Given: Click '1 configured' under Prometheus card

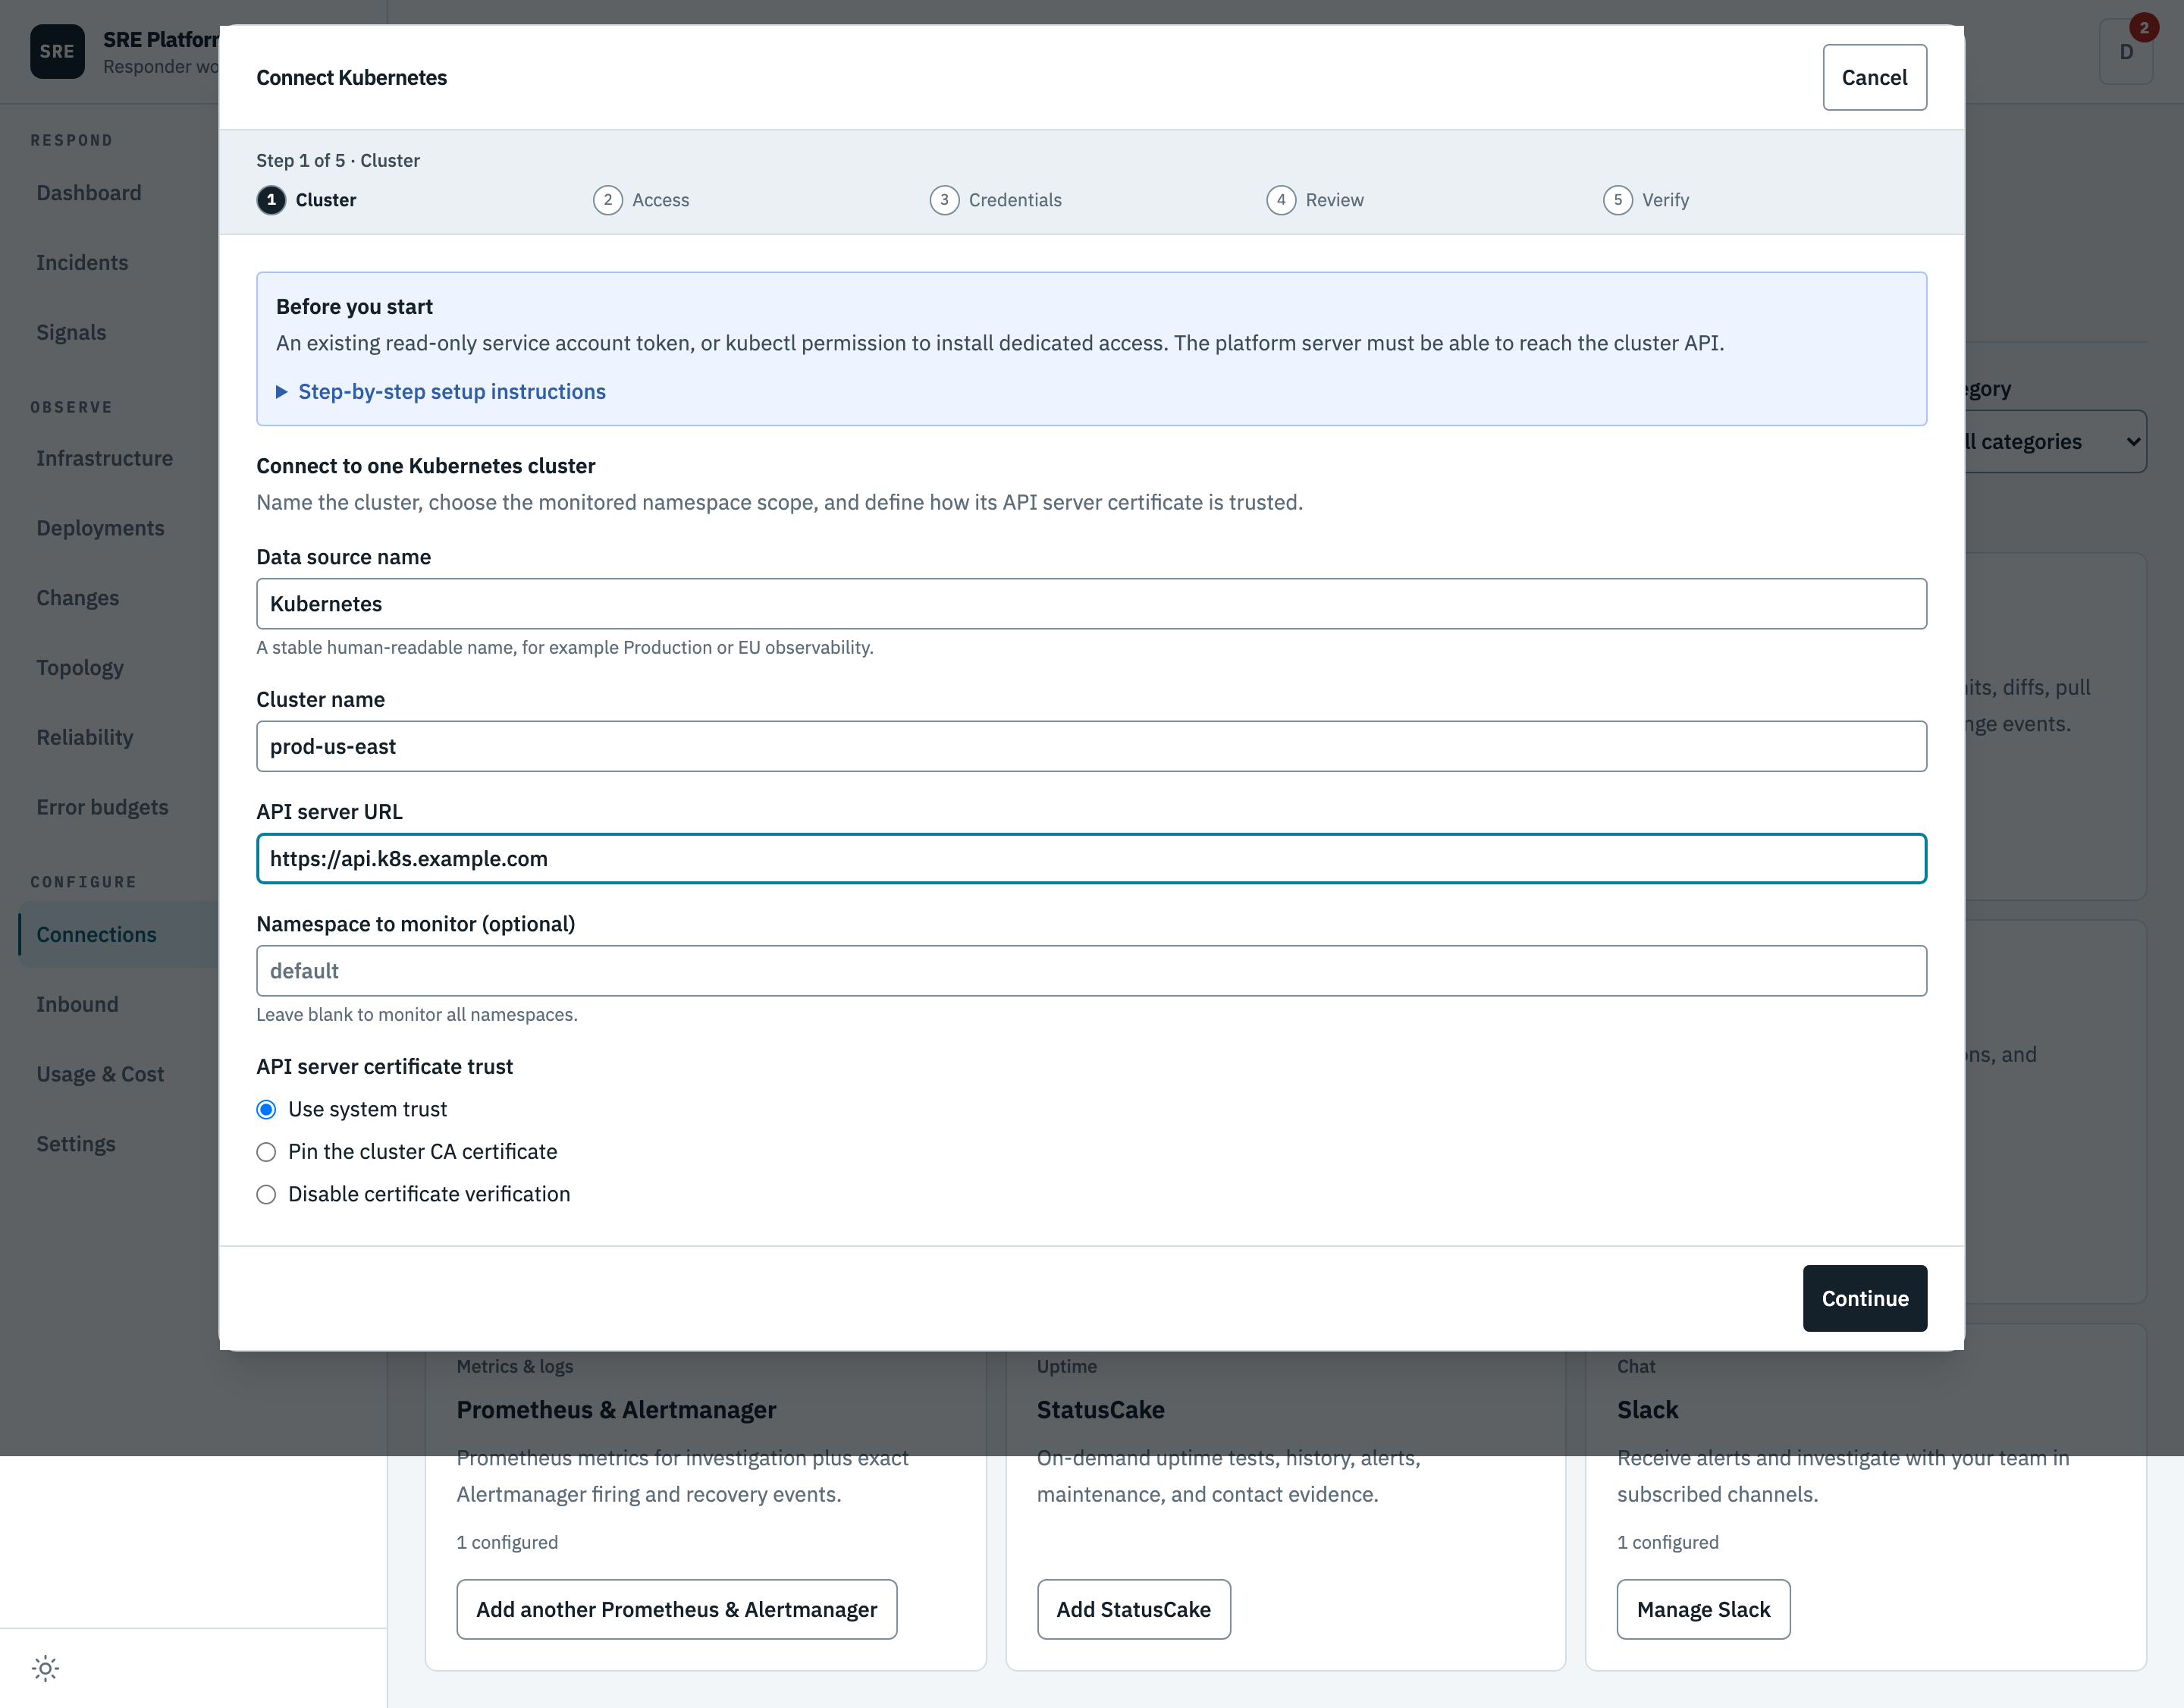Looking at the screenshot, I should pyautogui.click(x=507, y=1542).
